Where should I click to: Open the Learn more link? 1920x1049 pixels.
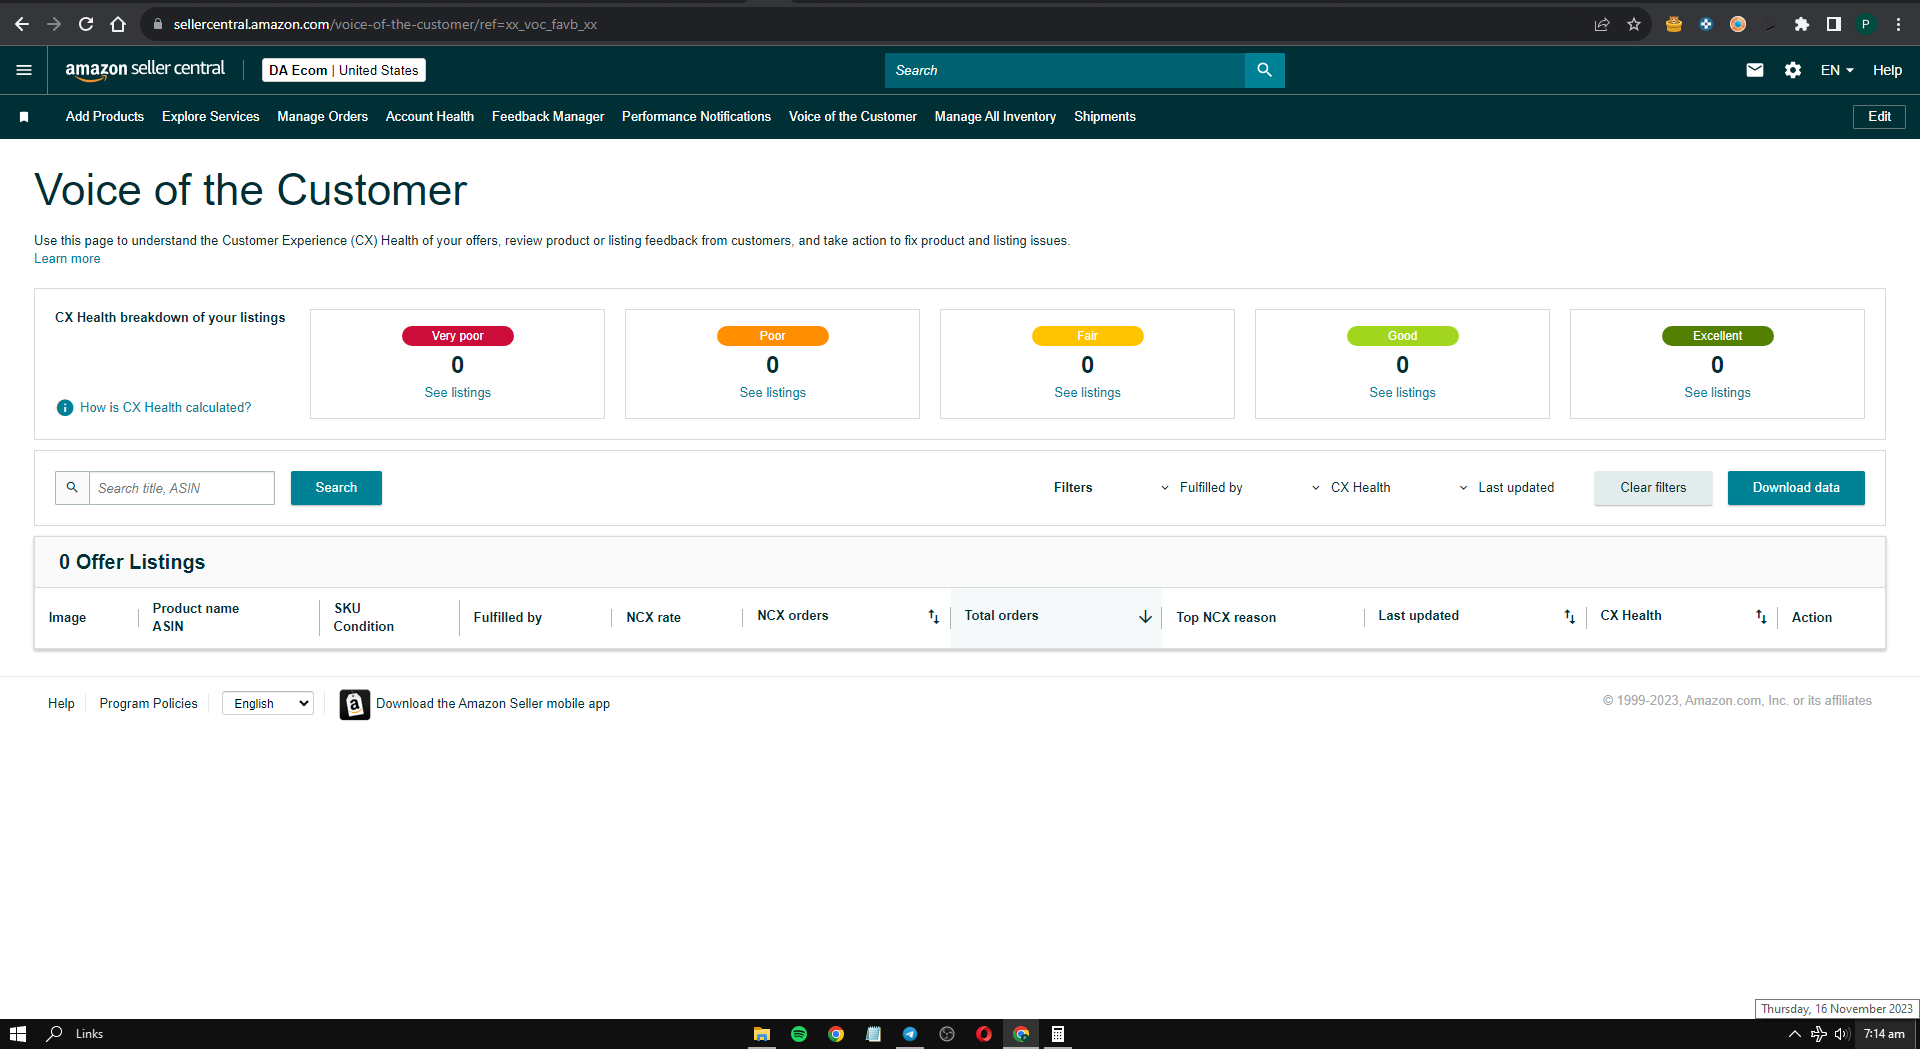[x=67, y=259]
